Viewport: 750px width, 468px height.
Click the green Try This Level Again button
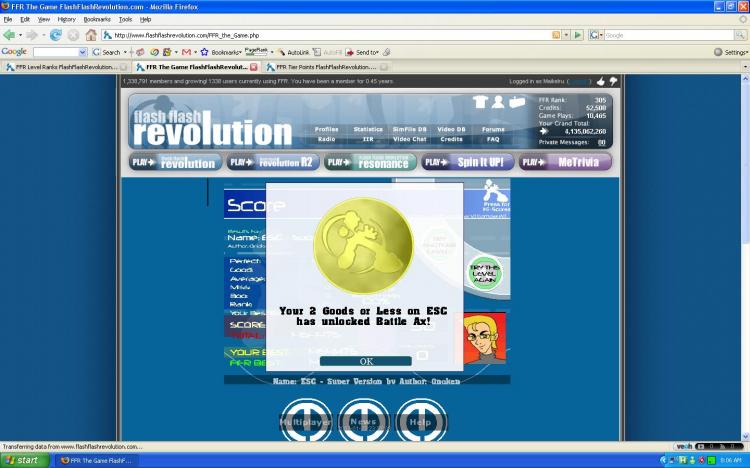coord(485,273)
